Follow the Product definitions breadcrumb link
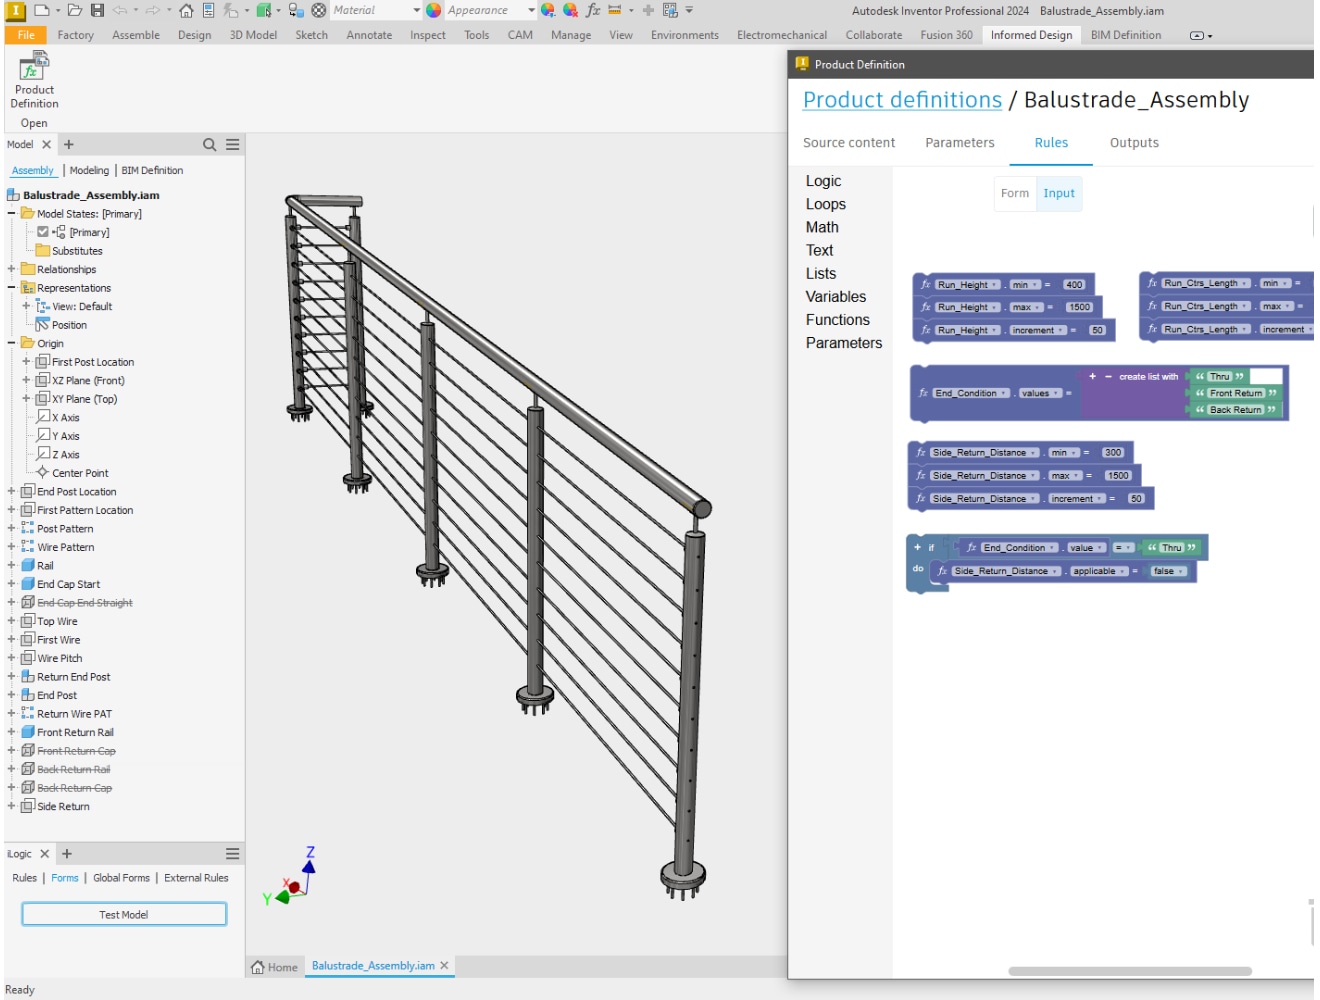The width and height of the screenshot is (1320, 1000). 902,100
